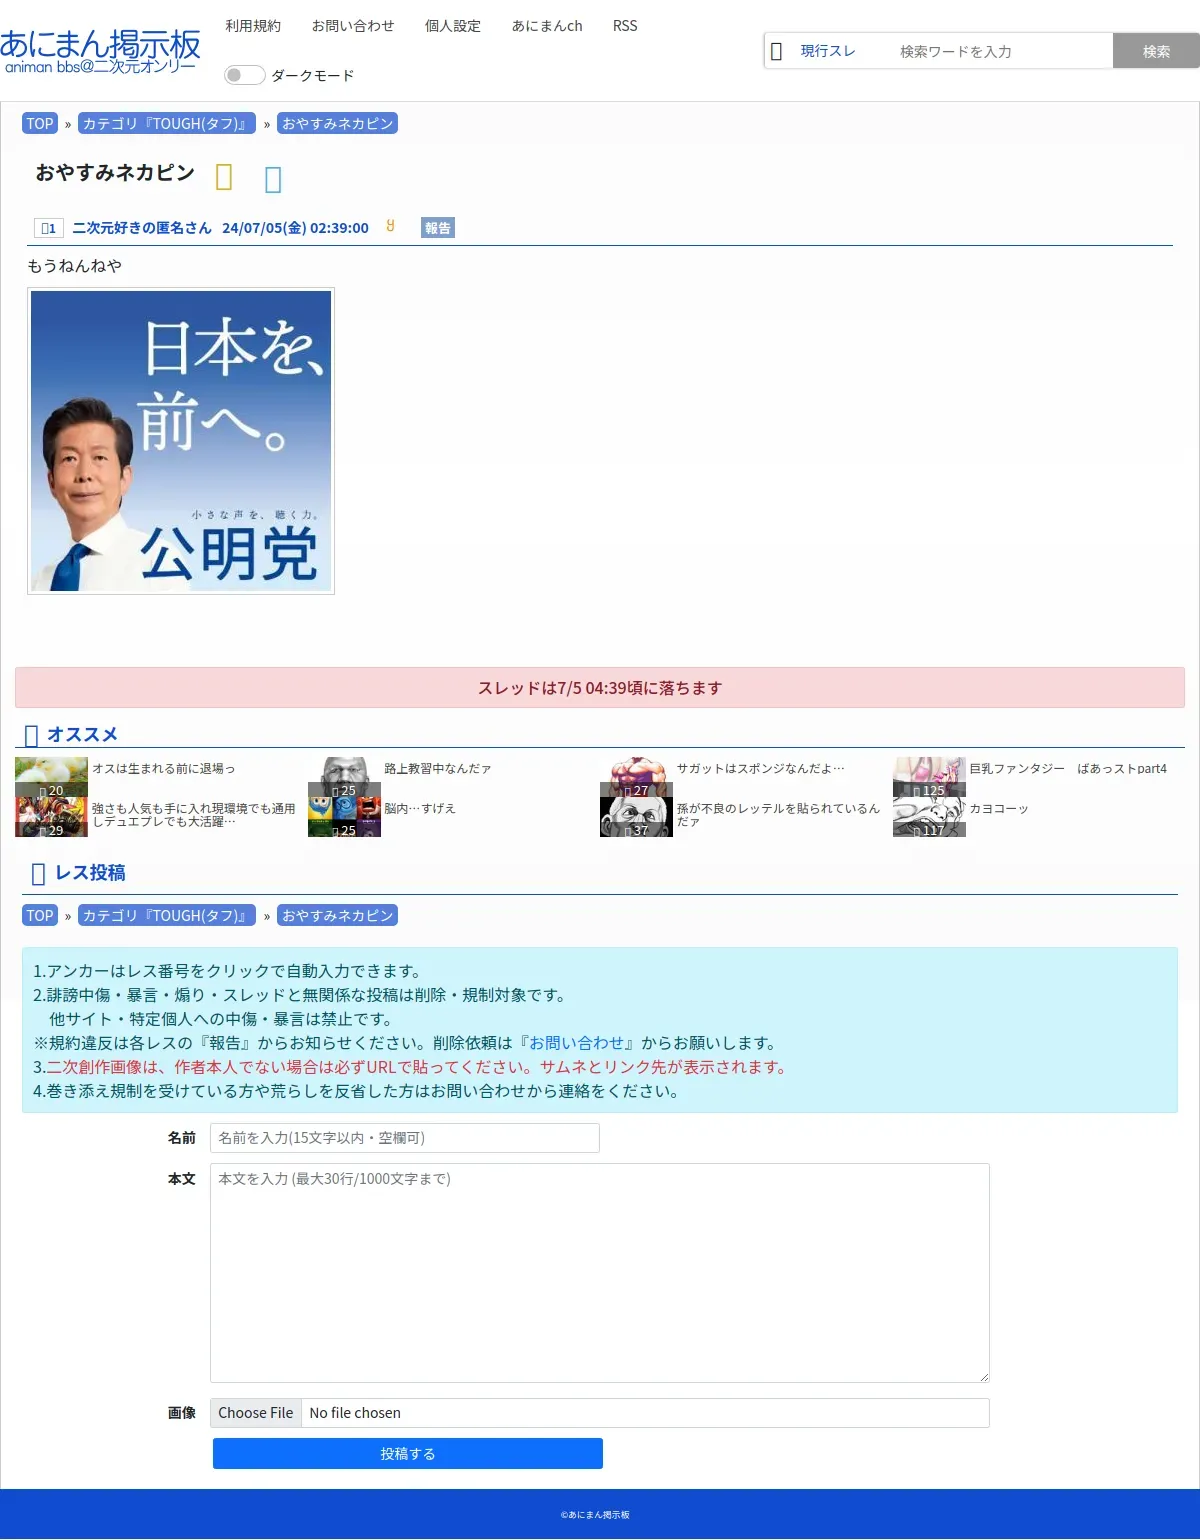Click the あにまん掲示板 site logo

(x=100, y=51)
